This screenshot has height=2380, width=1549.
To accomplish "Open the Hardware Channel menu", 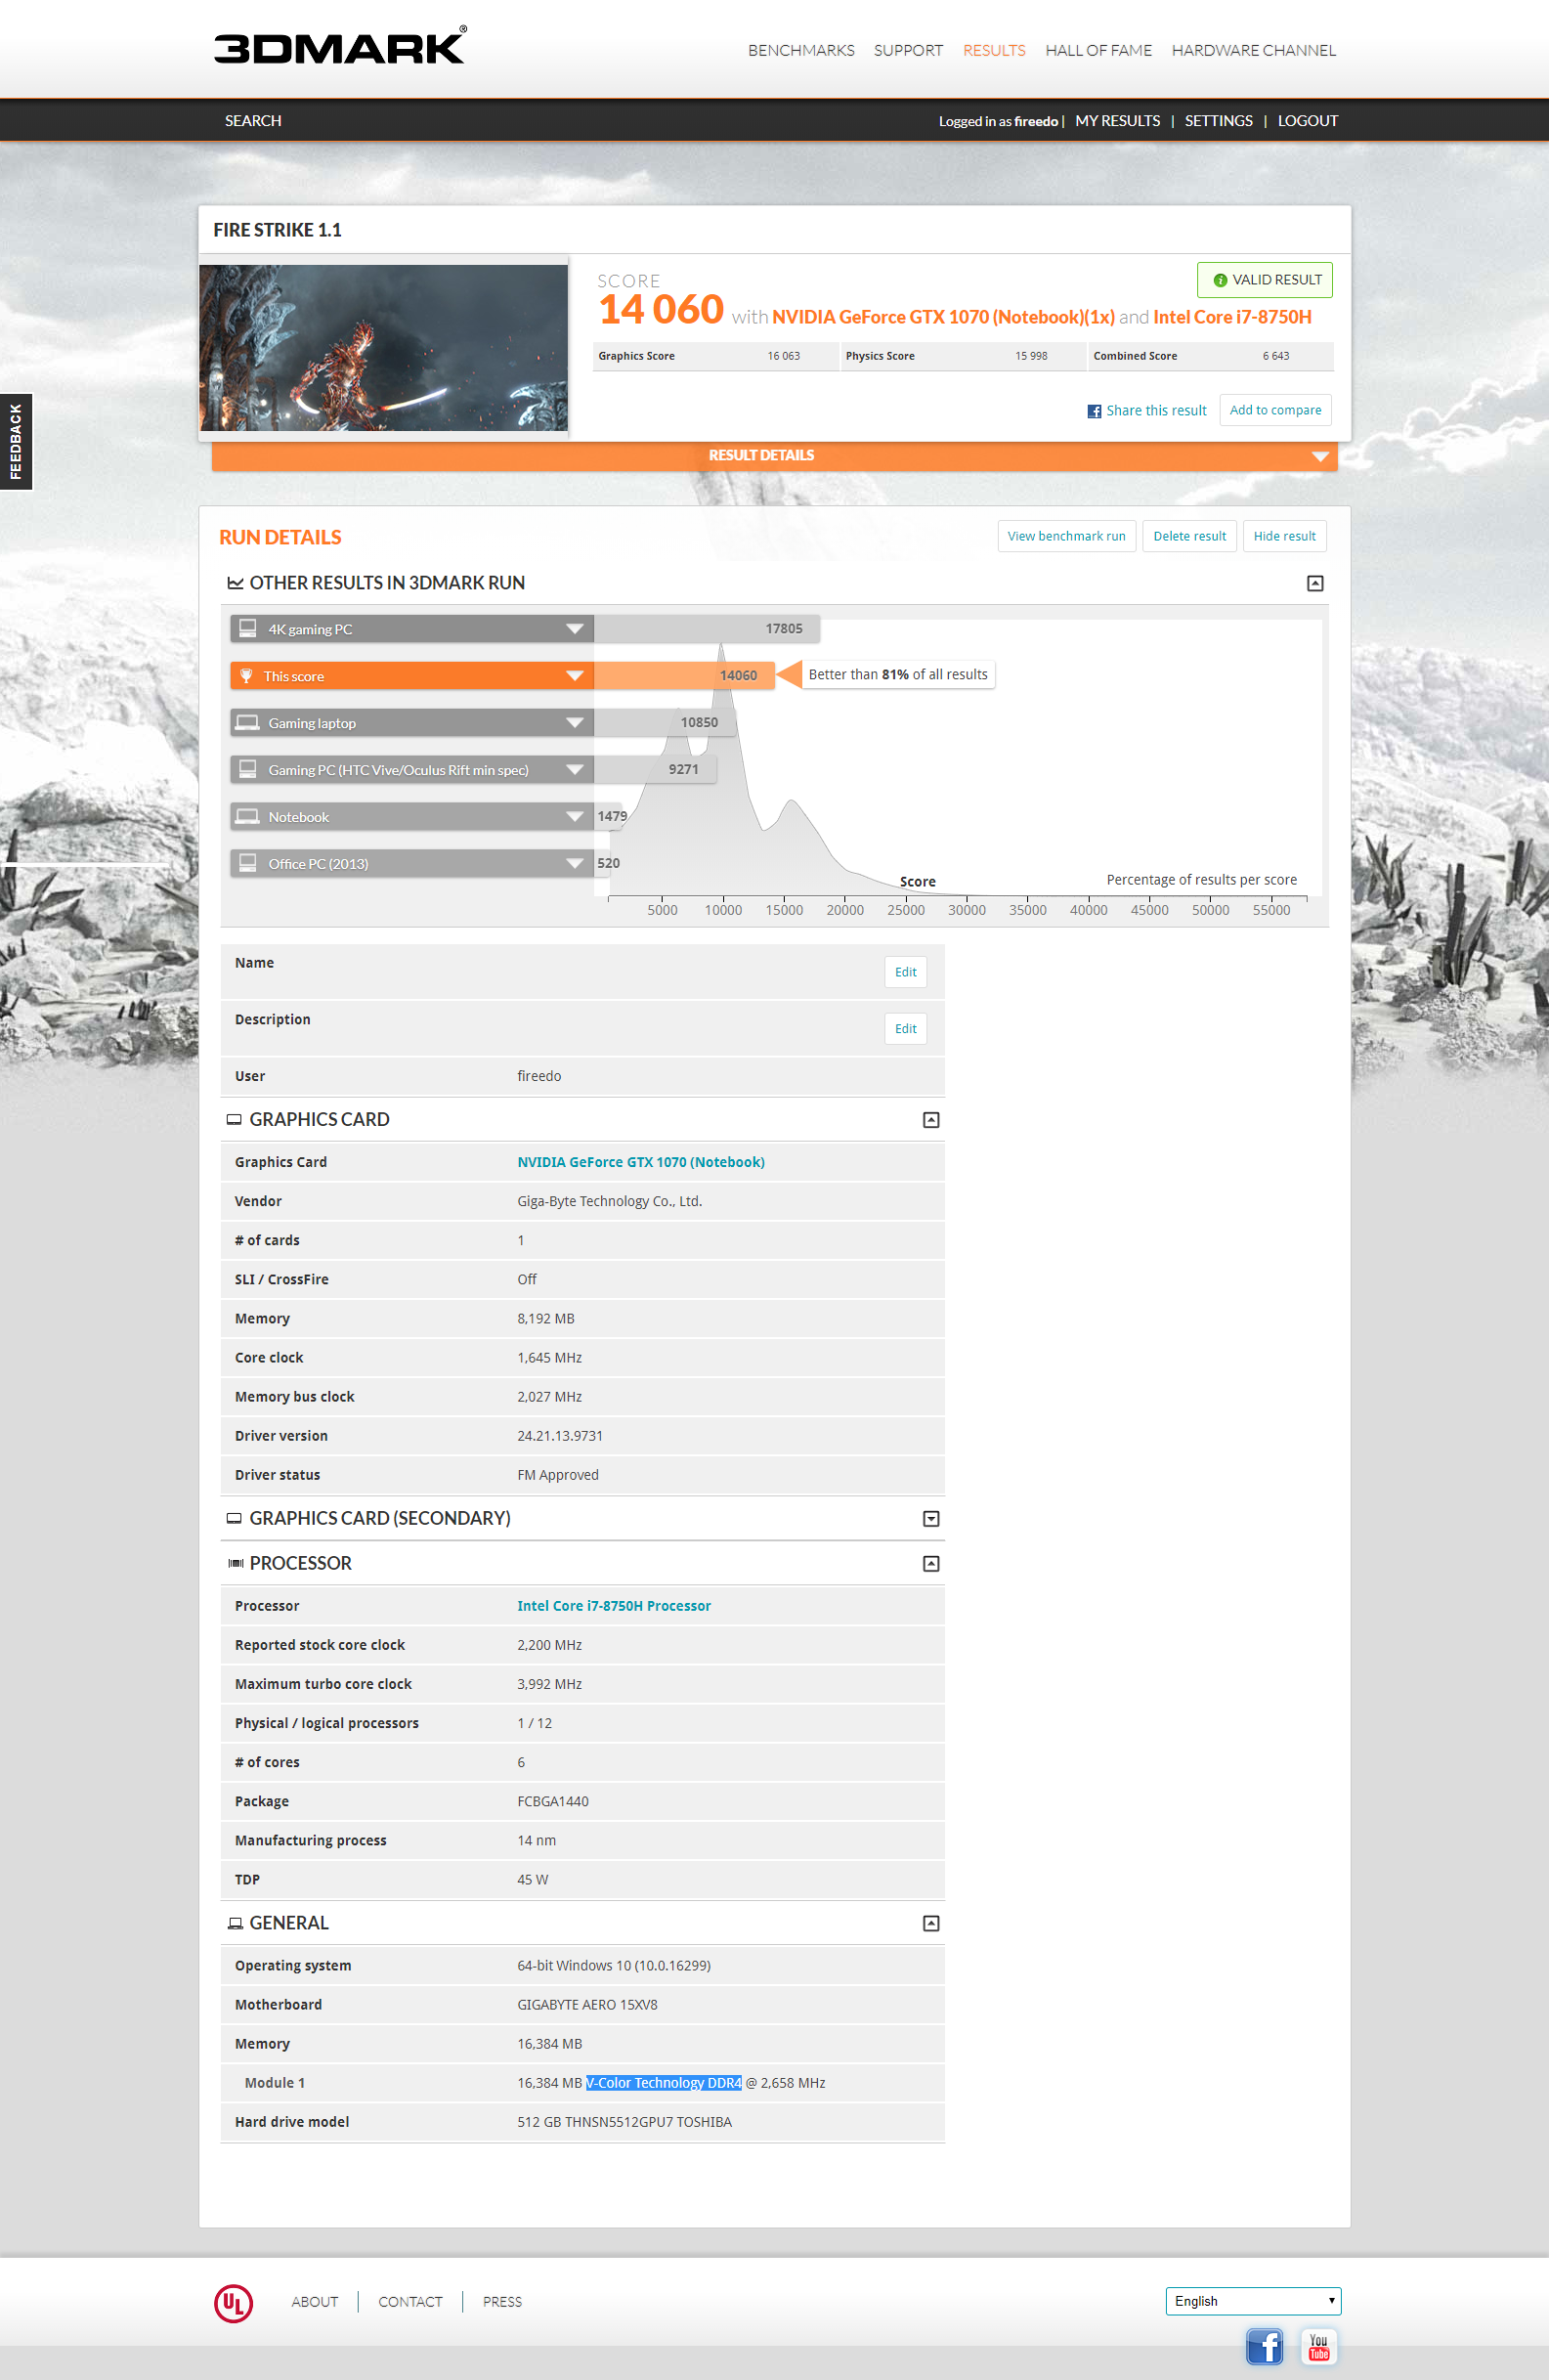I will pos(1253,50).
